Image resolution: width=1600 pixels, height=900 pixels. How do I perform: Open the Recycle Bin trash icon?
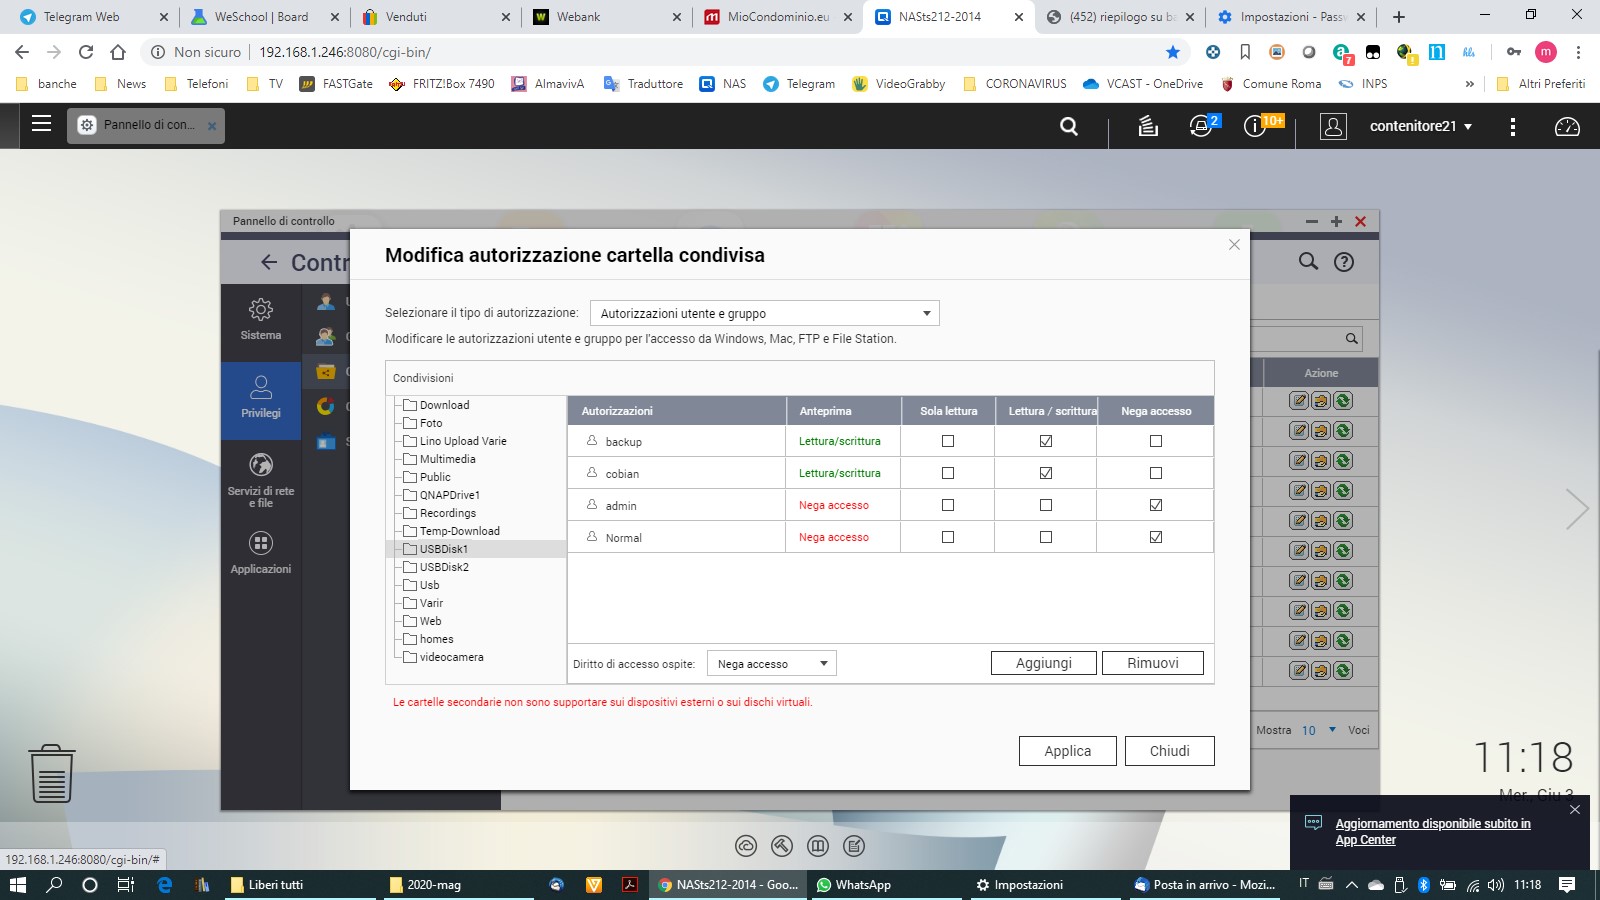coord(52,774)
